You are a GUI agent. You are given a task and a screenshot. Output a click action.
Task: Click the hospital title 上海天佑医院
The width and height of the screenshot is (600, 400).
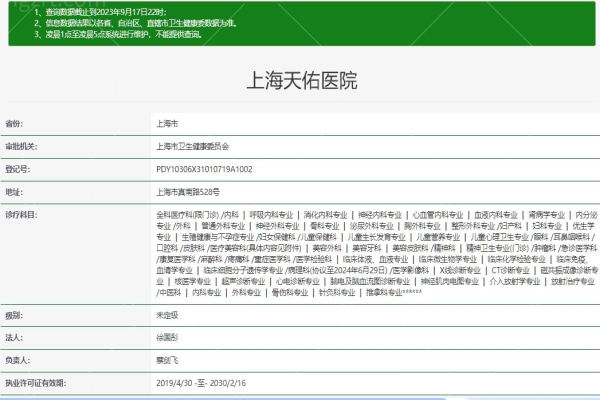pyautogui.click(x=302, y=80)
